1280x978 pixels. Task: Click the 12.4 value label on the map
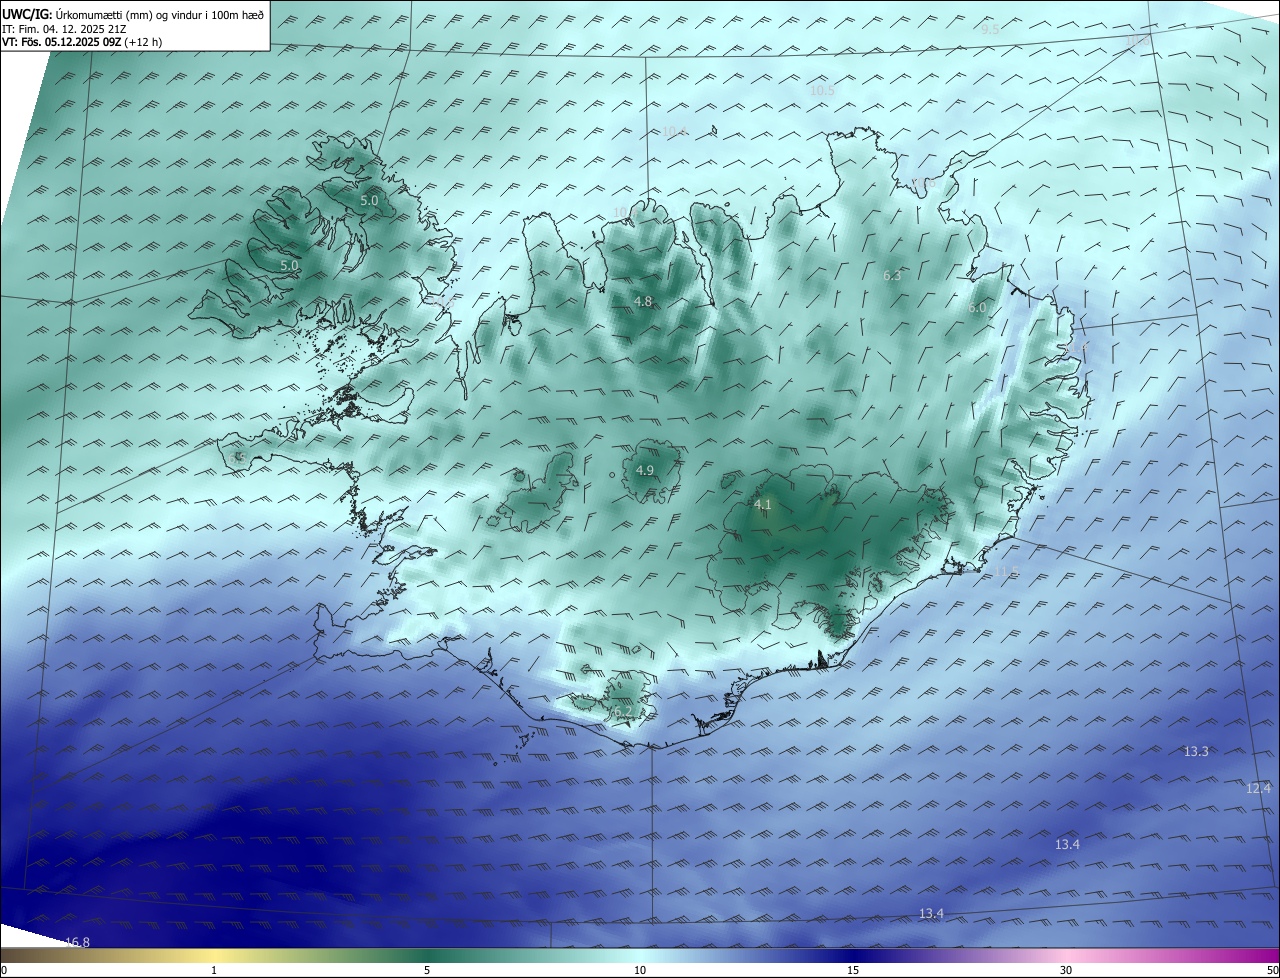pos(1259,788)
